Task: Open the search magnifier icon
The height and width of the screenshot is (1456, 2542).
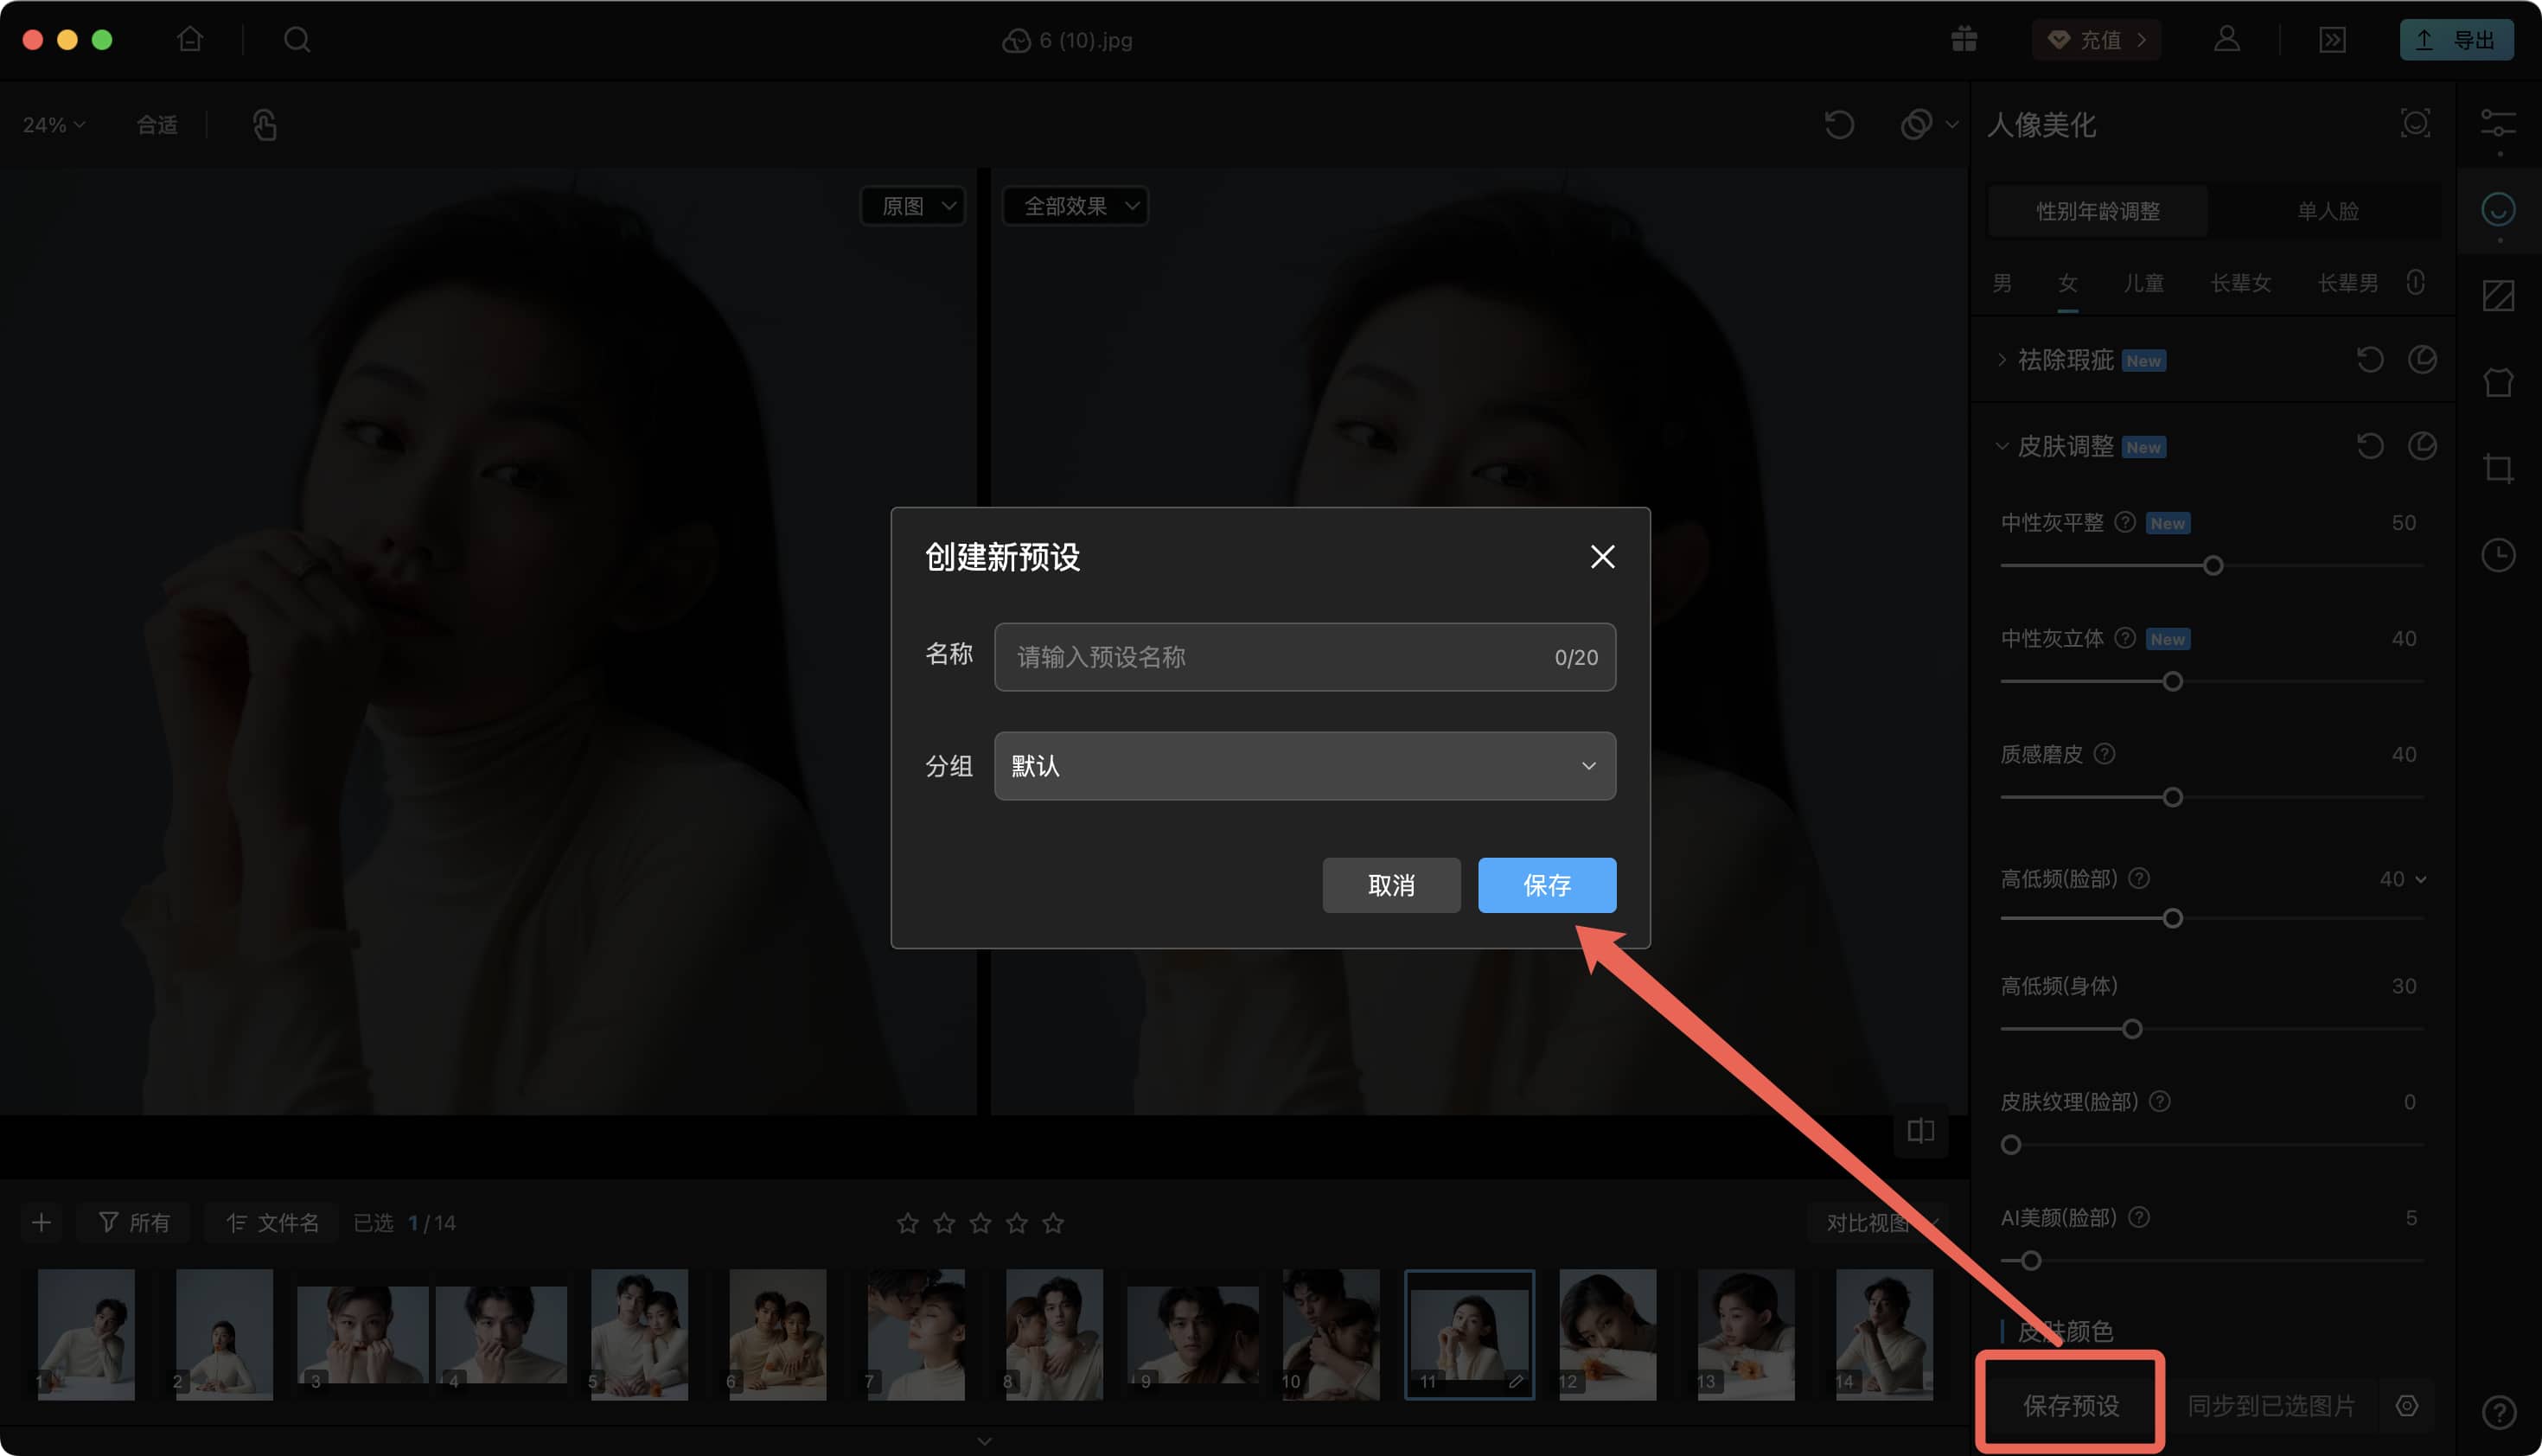Action: [x=297, y=39]
